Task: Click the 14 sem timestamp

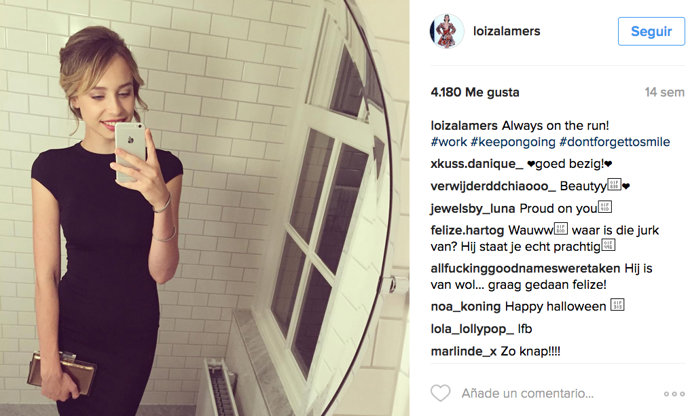Action: tap(664, 92)
